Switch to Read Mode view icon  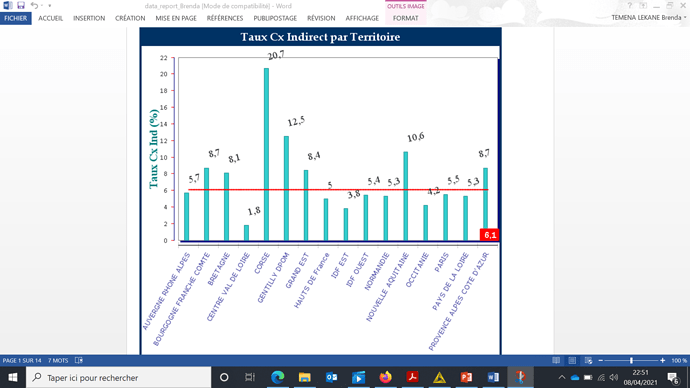[556, 360]
